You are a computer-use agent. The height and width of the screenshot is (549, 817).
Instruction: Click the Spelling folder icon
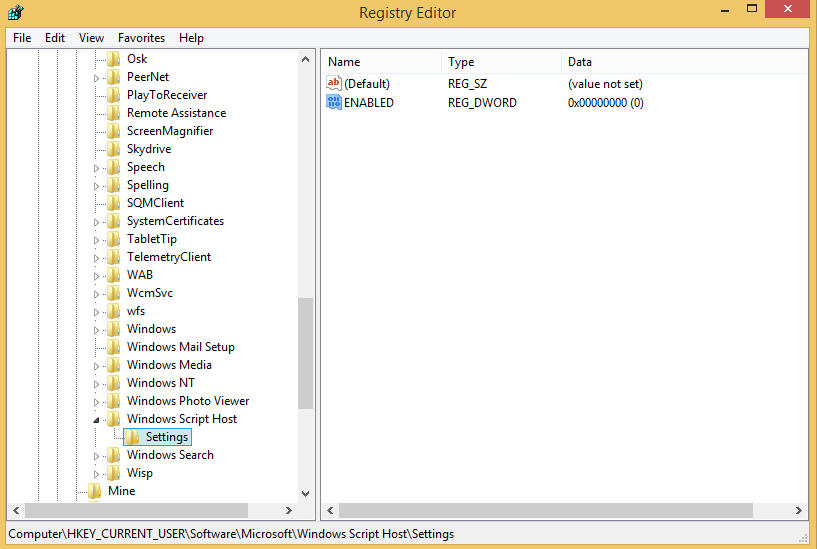(114, 185)
